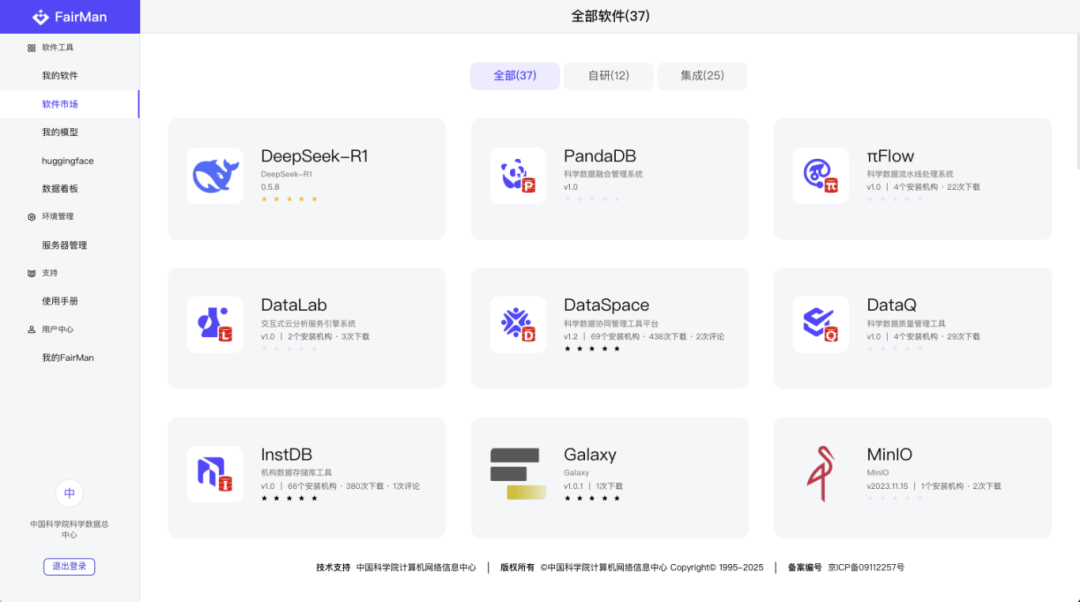This screenshot has height=602, width=1080.
Task: Select 软件市场 sidebar item
Action: click(x=70, y=104)
